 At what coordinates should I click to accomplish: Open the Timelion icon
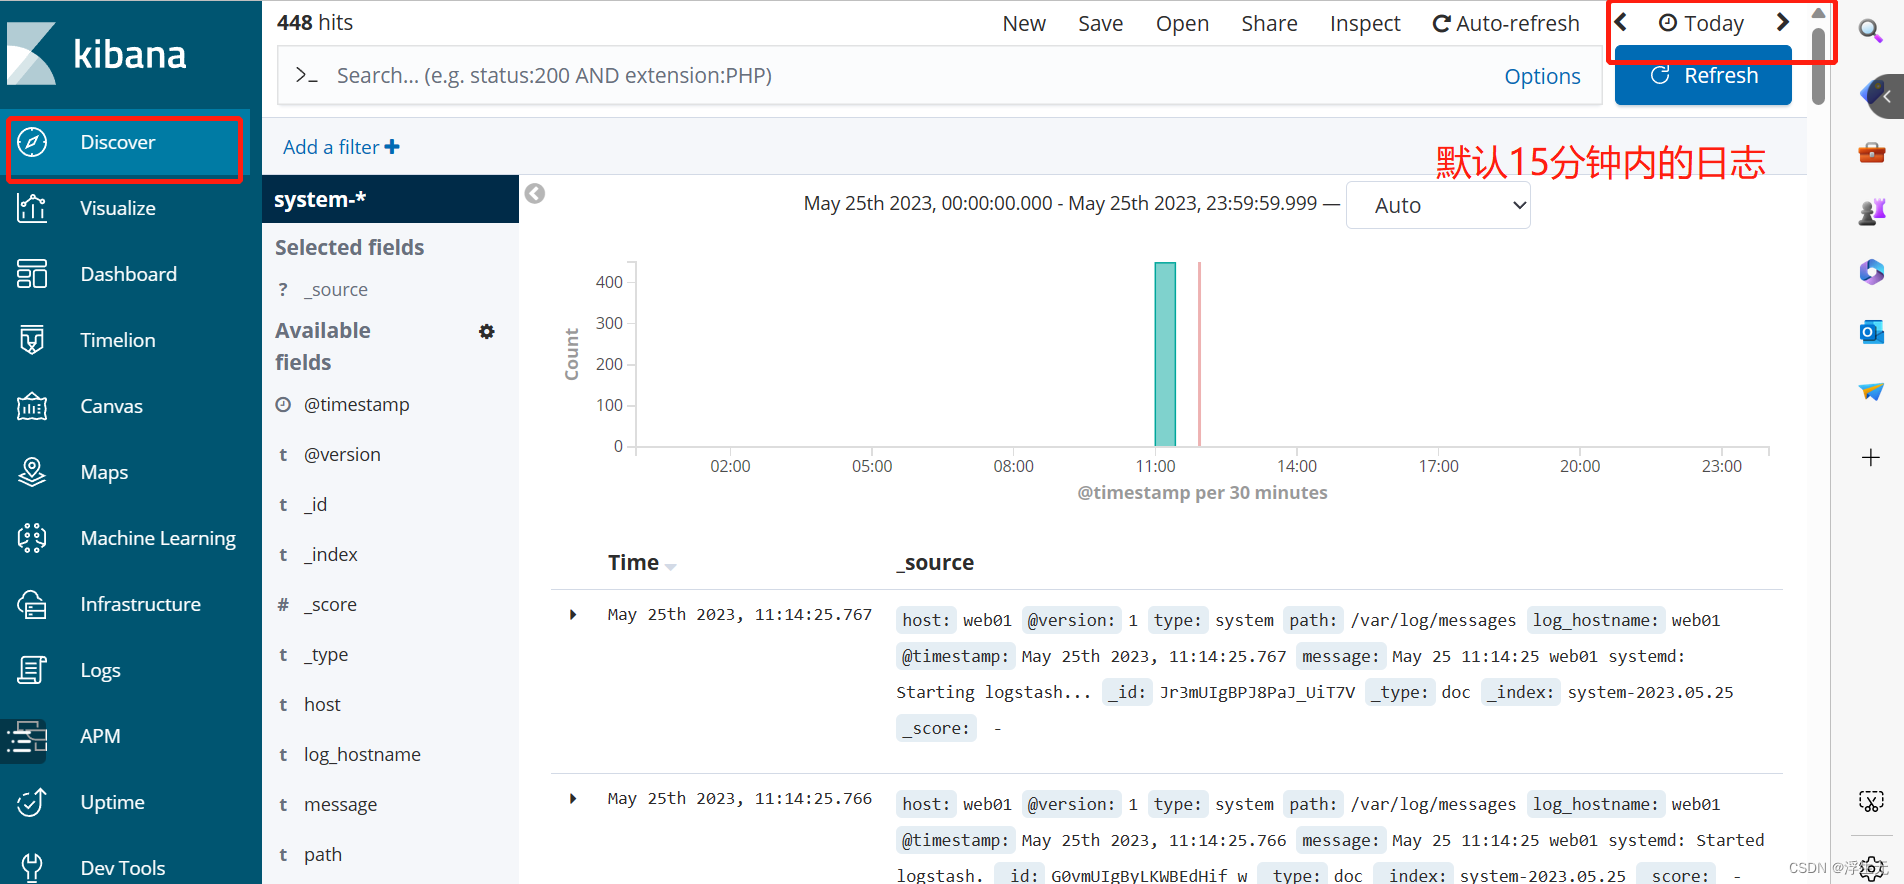coord(32,340)
